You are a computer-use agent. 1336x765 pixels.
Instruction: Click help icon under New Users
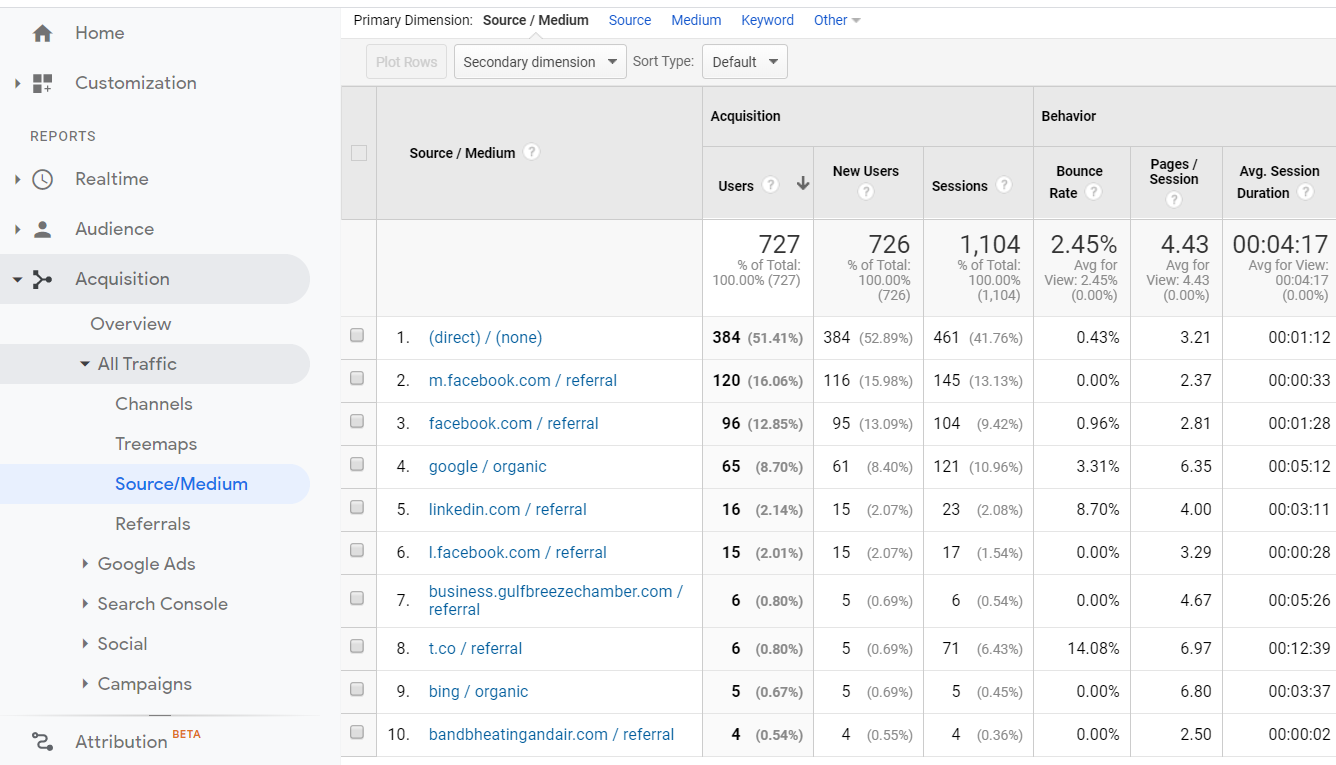(866, 192)
